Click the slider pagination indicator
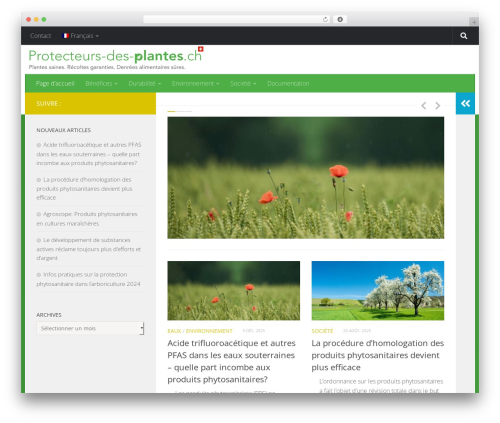The width and height of the screenshot is (500, 423). pyautogui.click(x=180, y=111)
